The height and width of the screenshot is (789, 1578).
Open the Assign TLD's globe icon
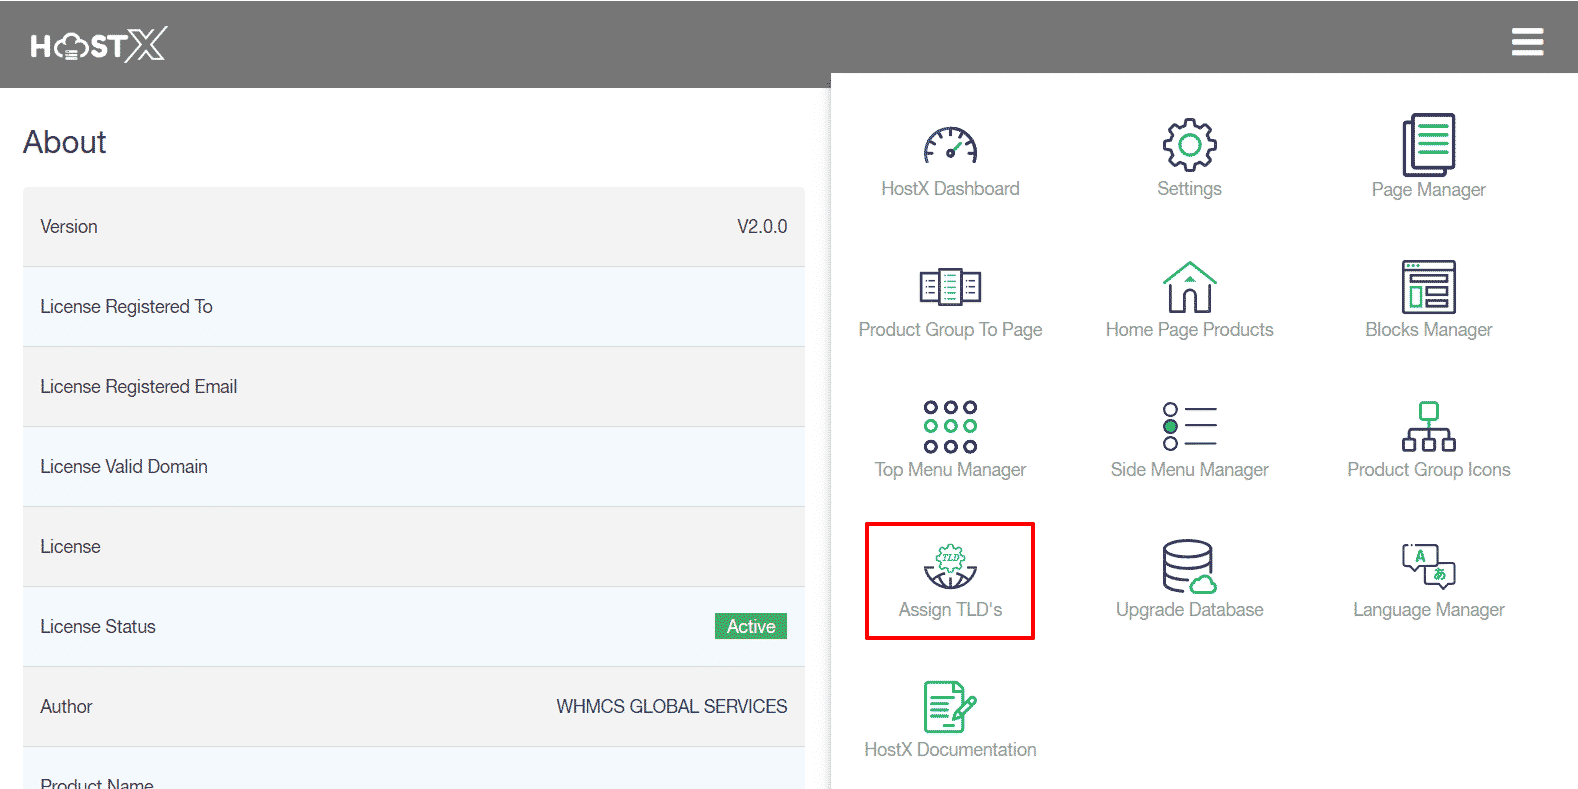950,566
